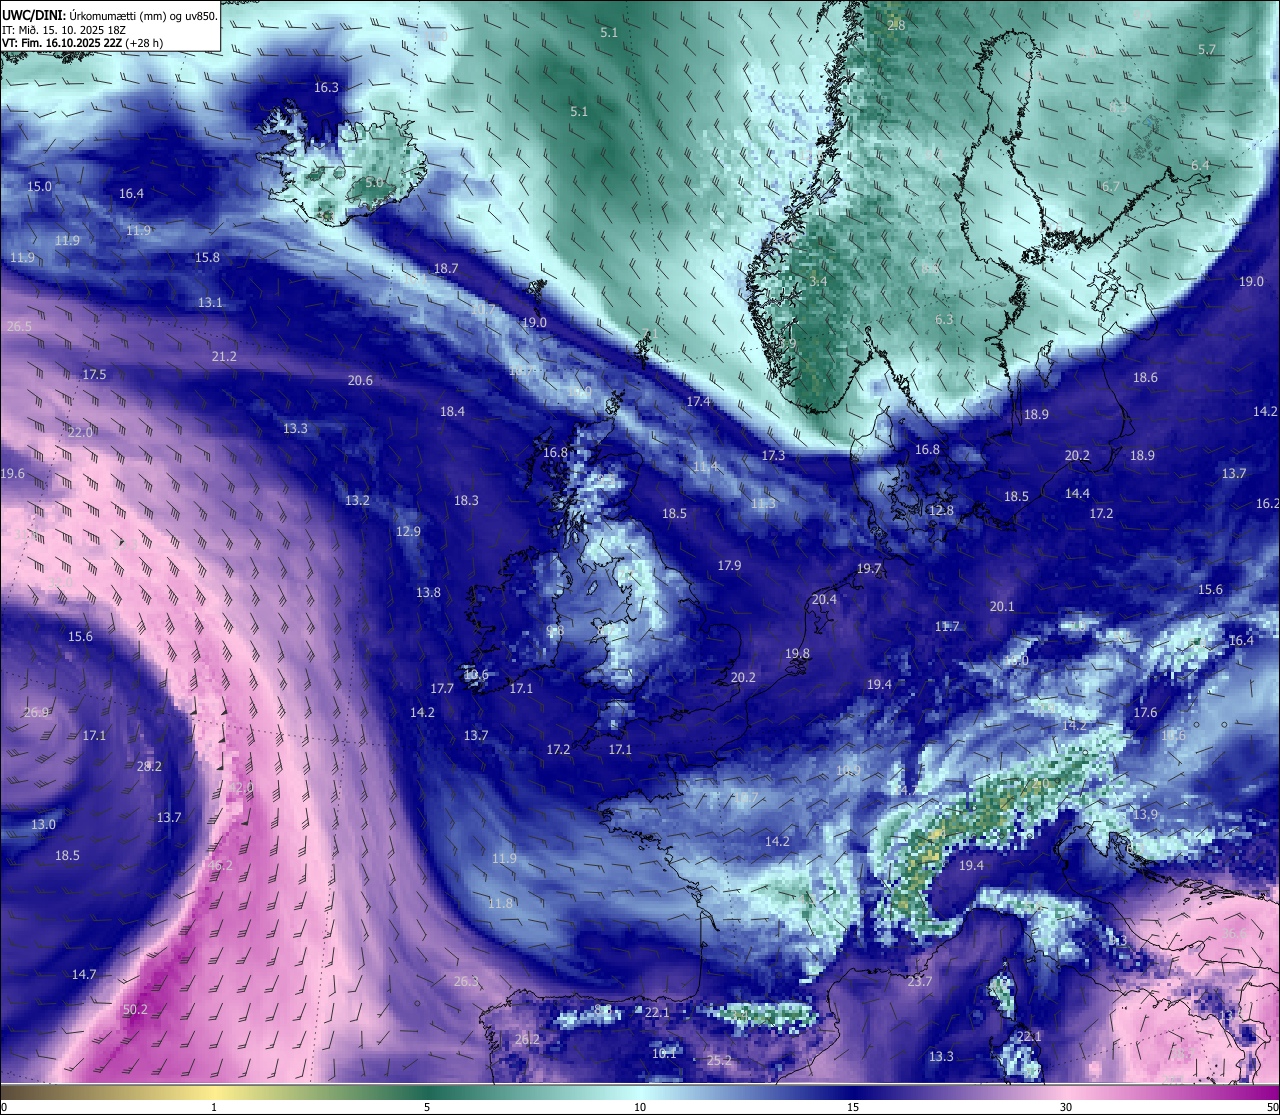Screen dimensions: 1280x1115
Task: Click the color bar tick label 10
Action: [640, 1107]
